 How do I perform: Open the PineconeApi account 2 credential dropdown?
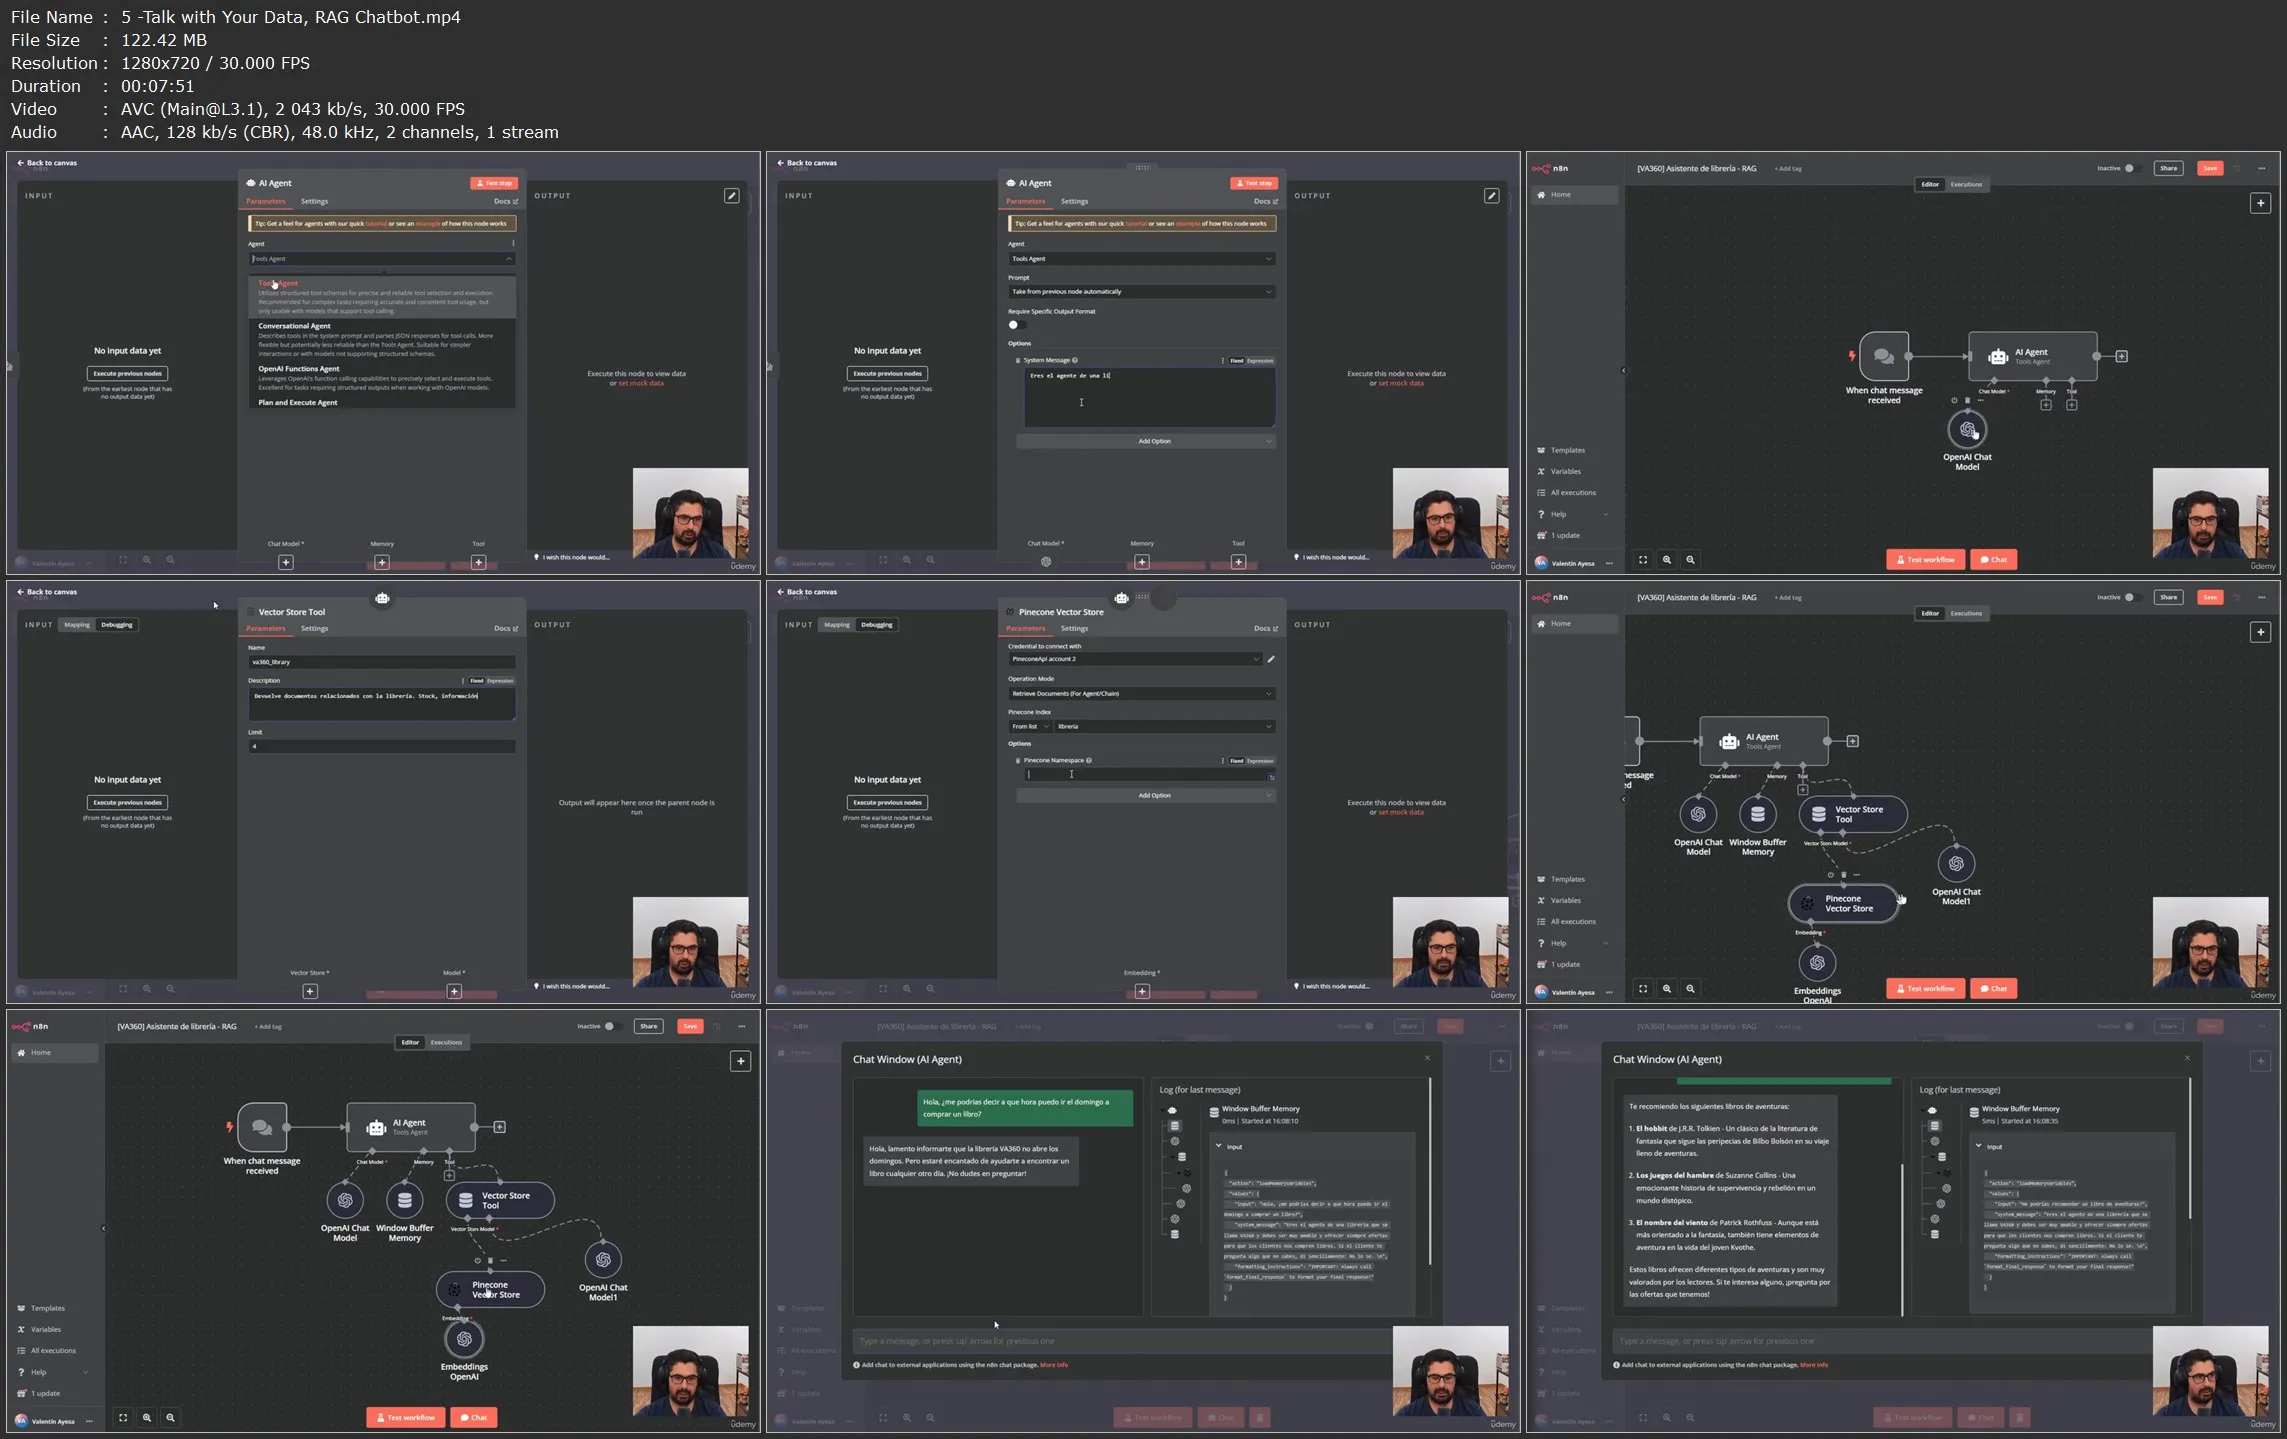1134,659
